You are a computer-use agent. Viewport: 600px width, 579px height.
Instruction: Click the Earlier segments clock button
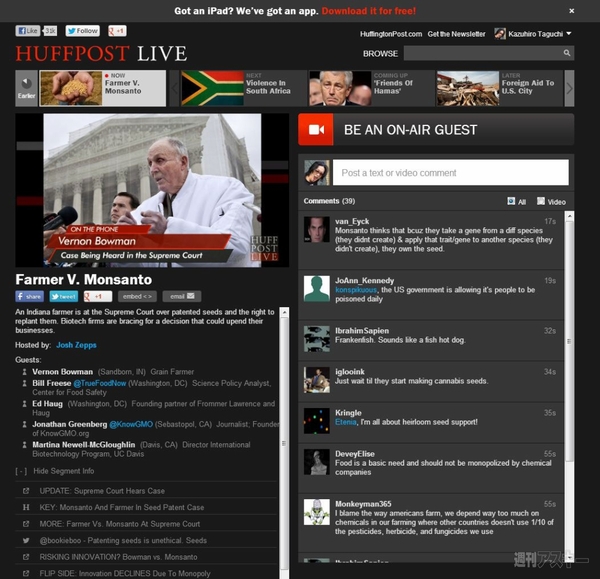tap(26, 88)
